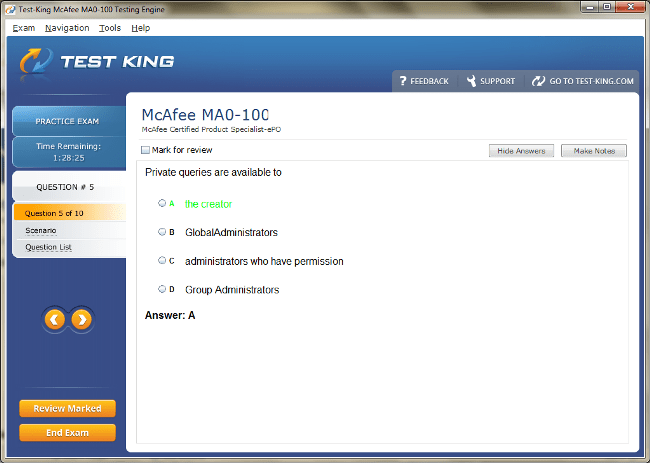Click the McAfee MA0-100 exam title

pos(205,115)
